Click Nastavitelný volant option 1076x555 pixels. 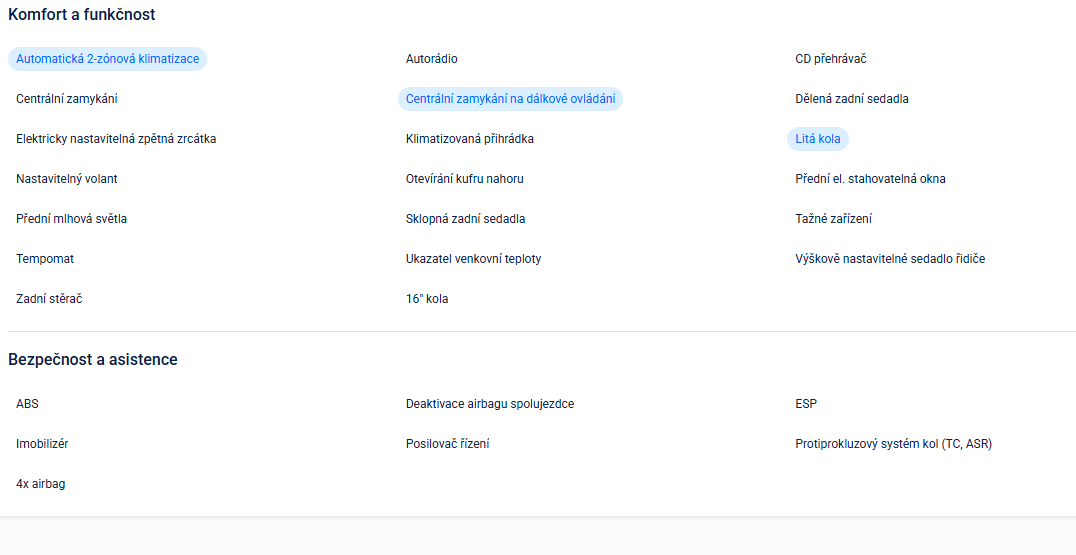click(x=67, y=179)
